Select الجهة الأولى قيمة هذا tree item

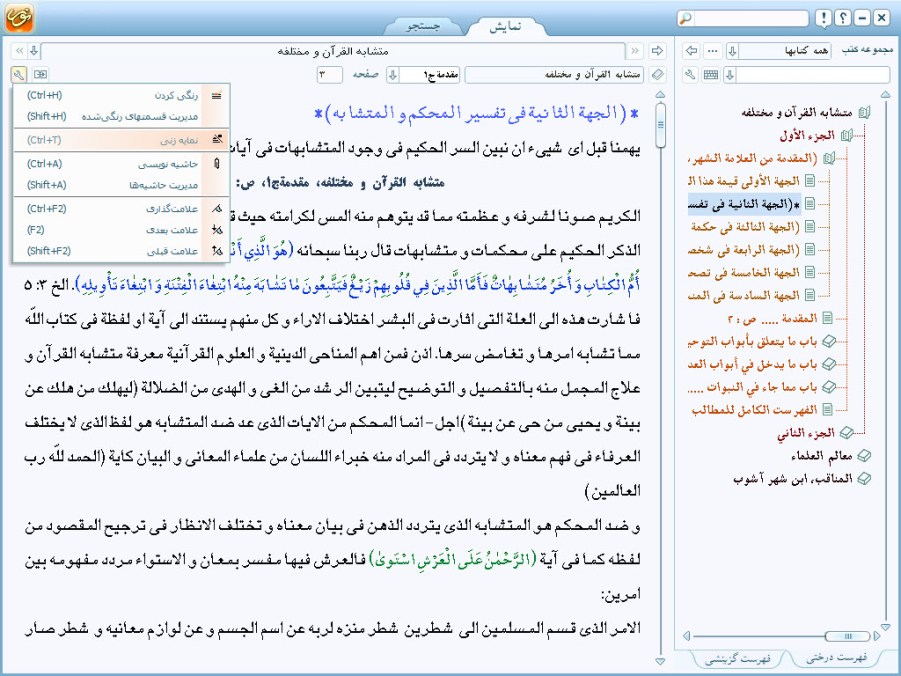click(x=745, y=181)
